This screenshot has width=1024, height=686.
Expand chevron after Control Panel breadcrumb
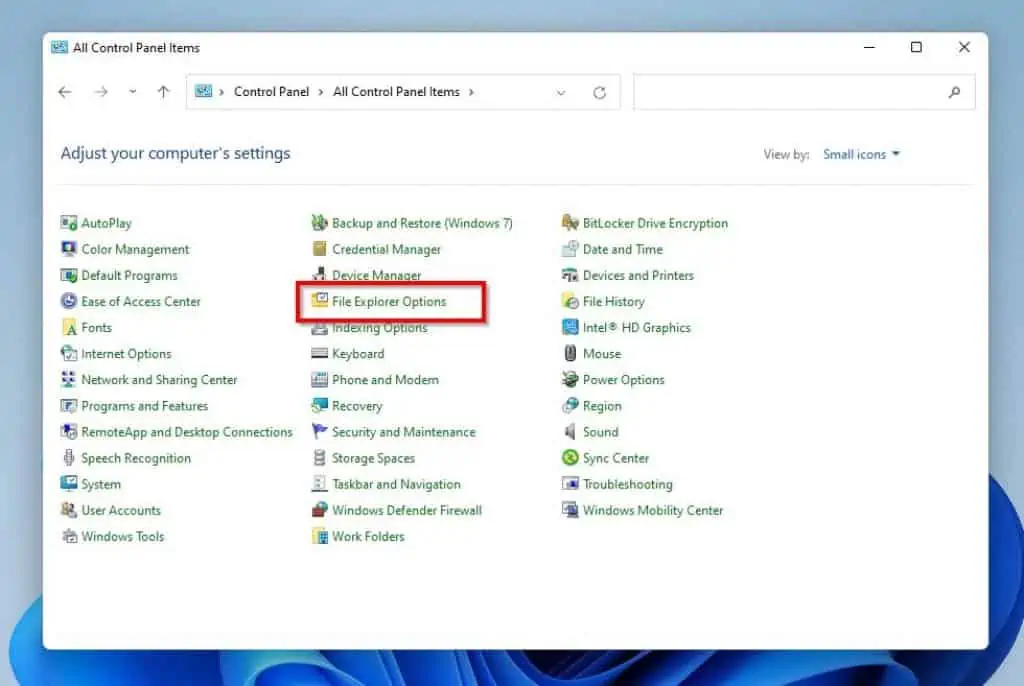pos(321,92)
